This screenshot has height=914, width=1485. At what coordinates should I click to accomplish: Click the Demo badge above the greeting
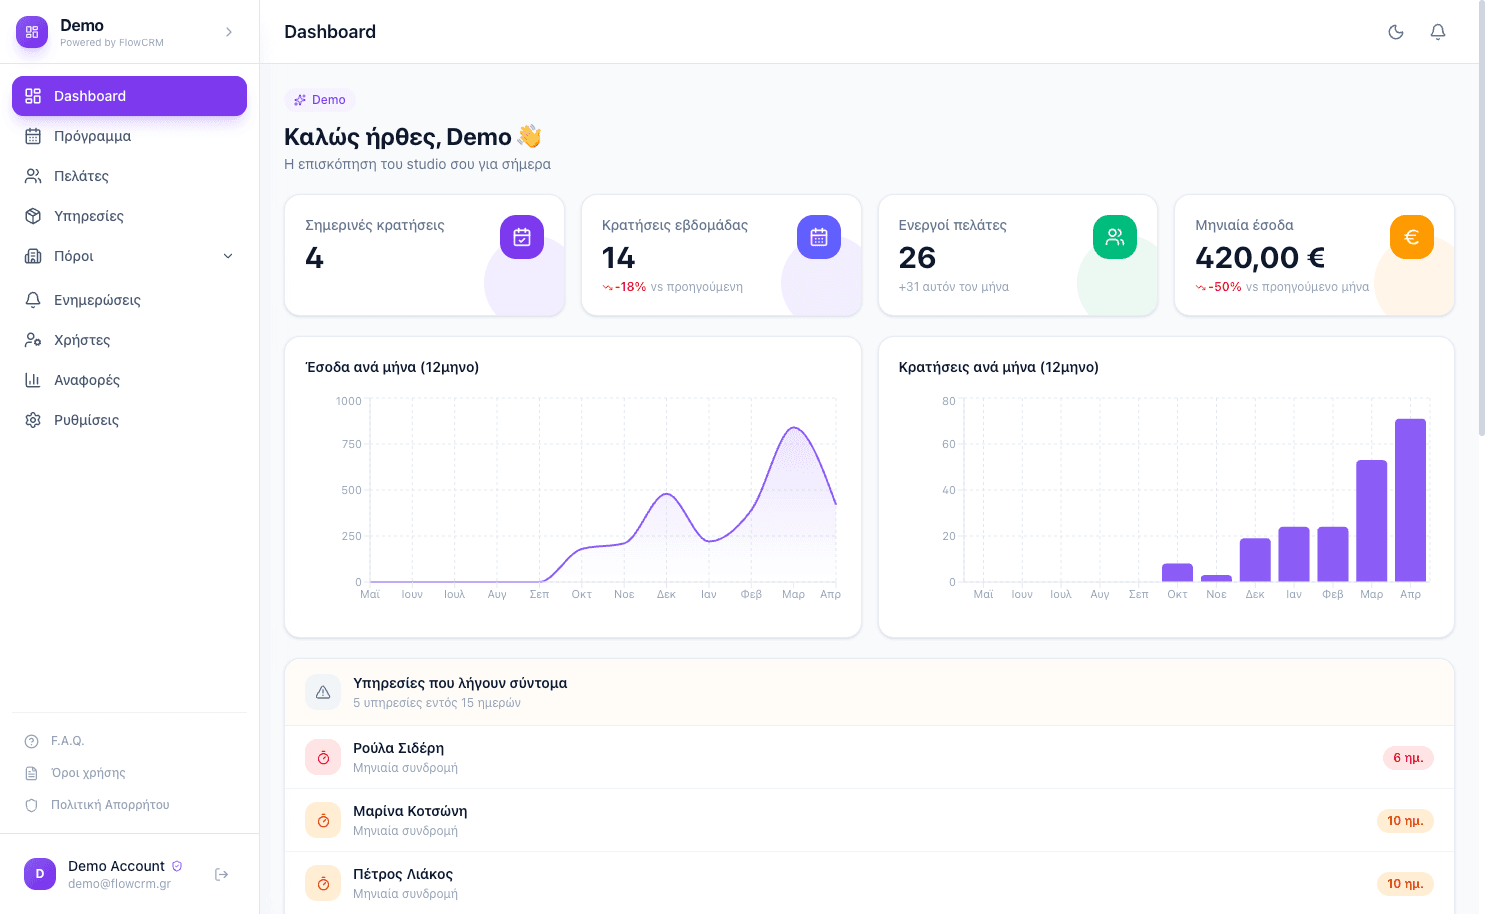click(320, 100)
